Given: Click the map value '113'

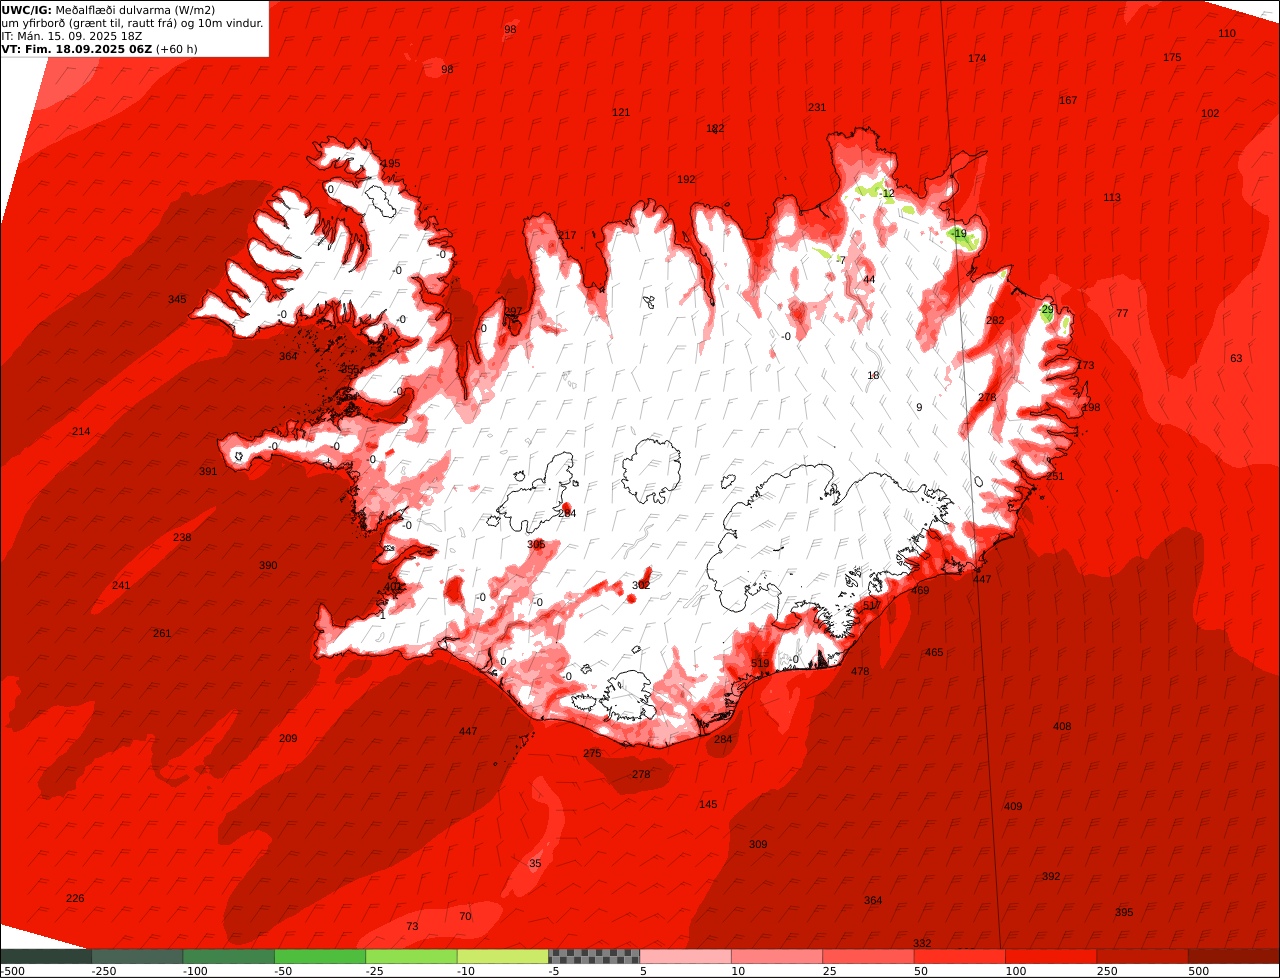Looking at the screenshot, I should [1112, 197].
